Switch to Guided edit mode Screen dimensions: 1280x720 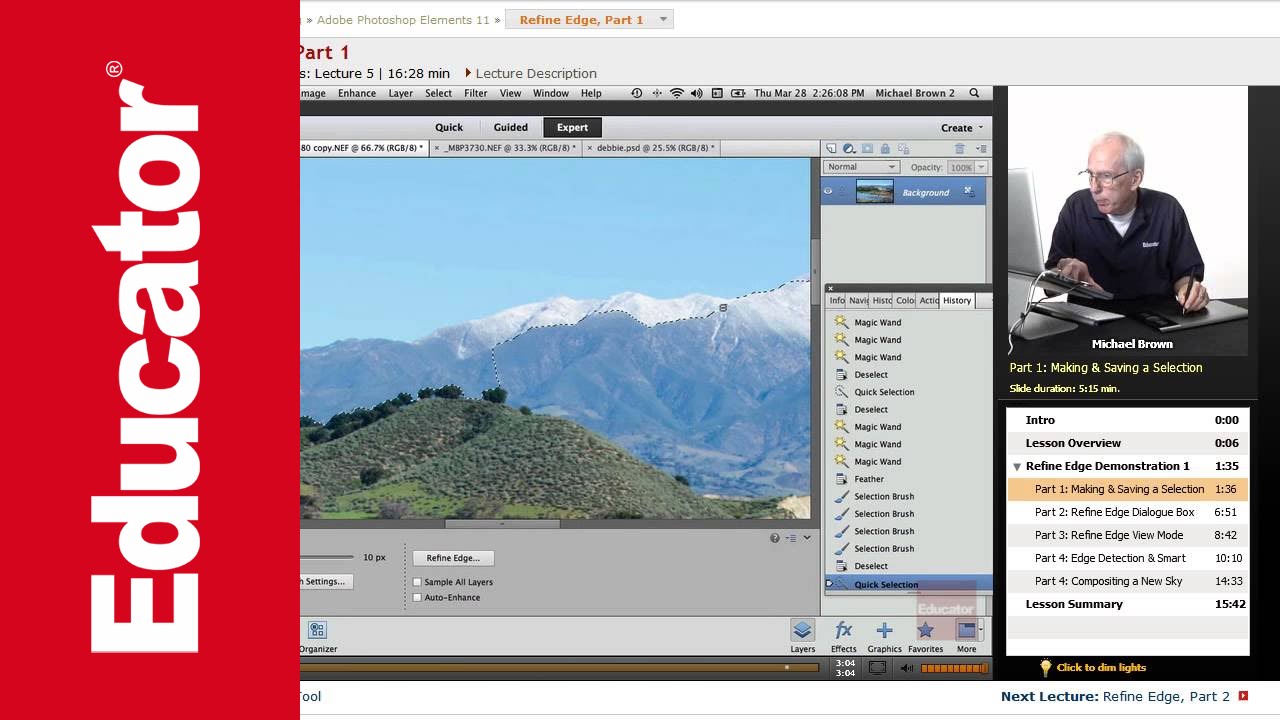(510, 127)
